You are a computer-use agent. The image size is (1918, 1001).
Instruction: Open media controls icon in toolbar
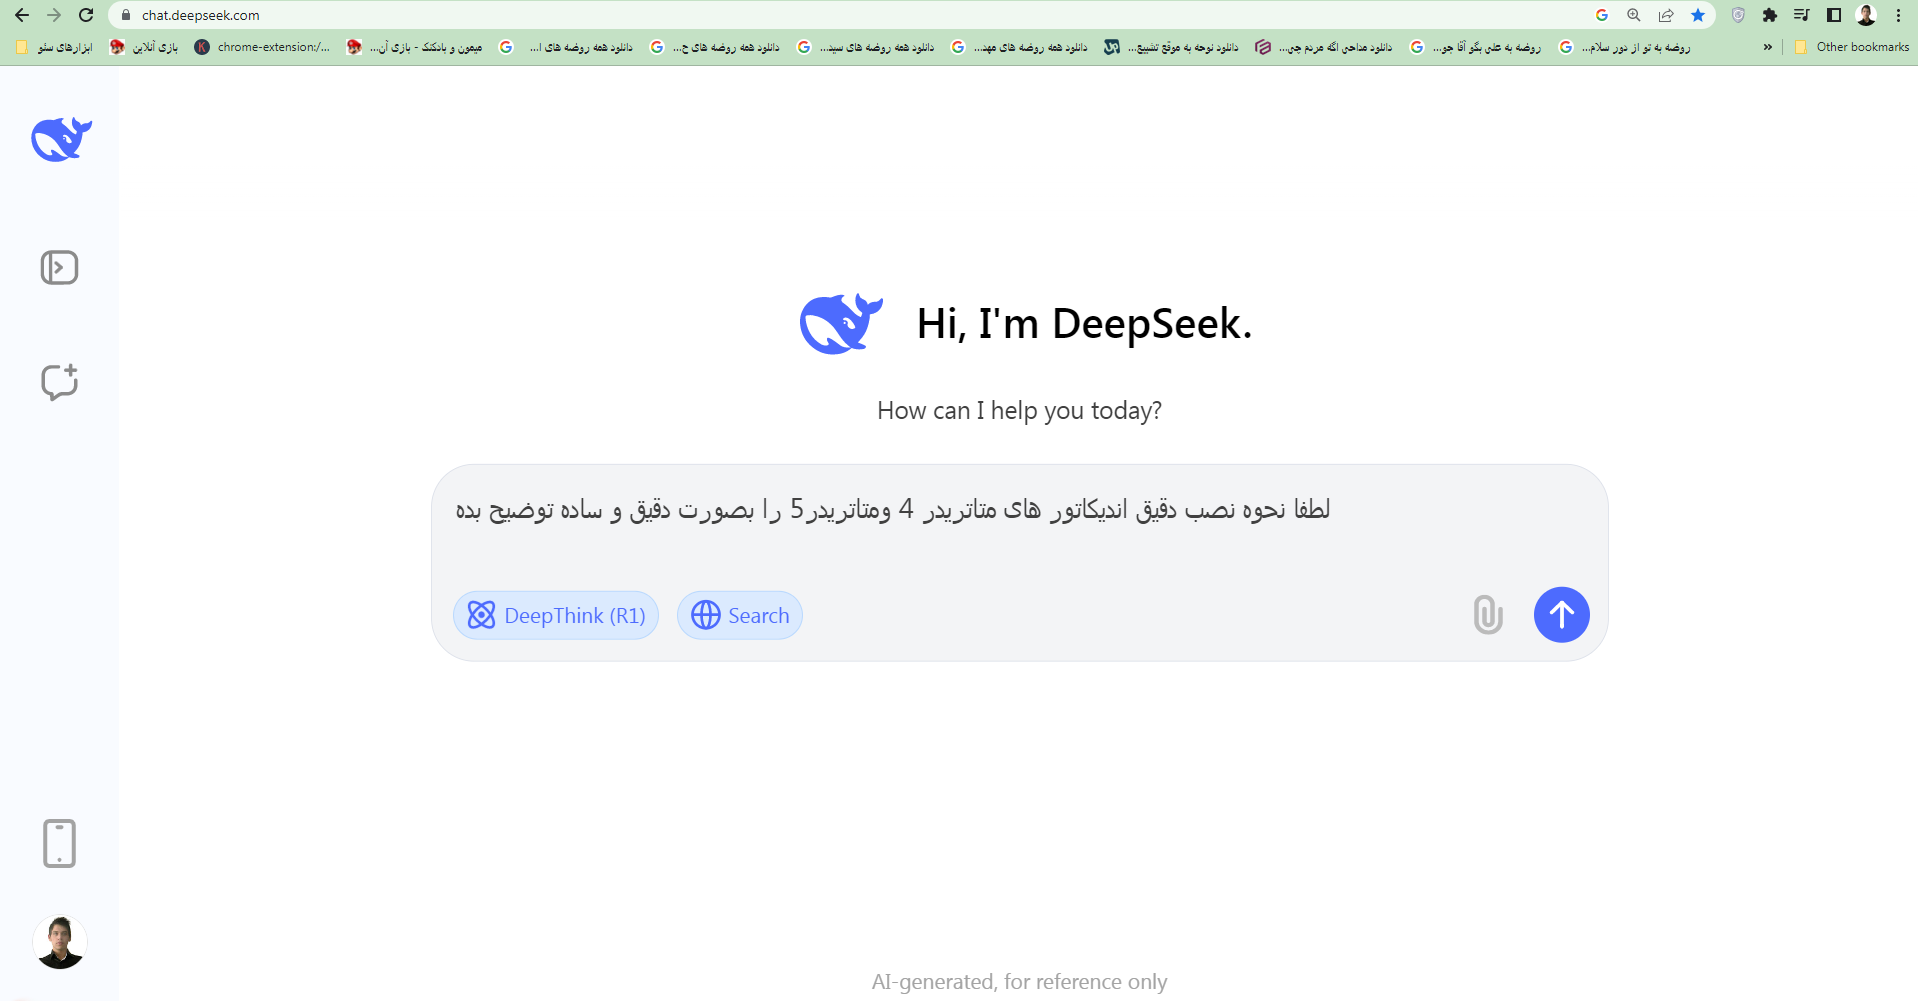1802,15
